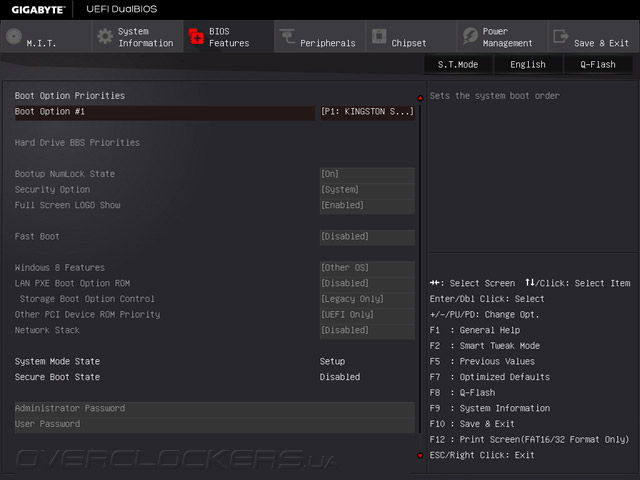The image size is (640, 480).
Task: Click the 'F7 : Optimized Defaults' hint
Action: coord(489,377)
